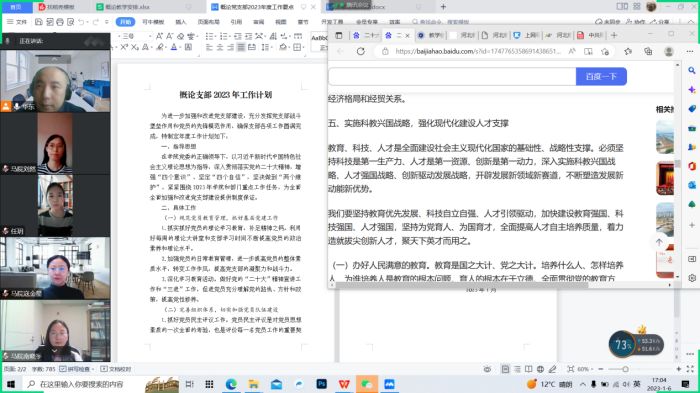Switch to web layout view icon

[541, 369]
